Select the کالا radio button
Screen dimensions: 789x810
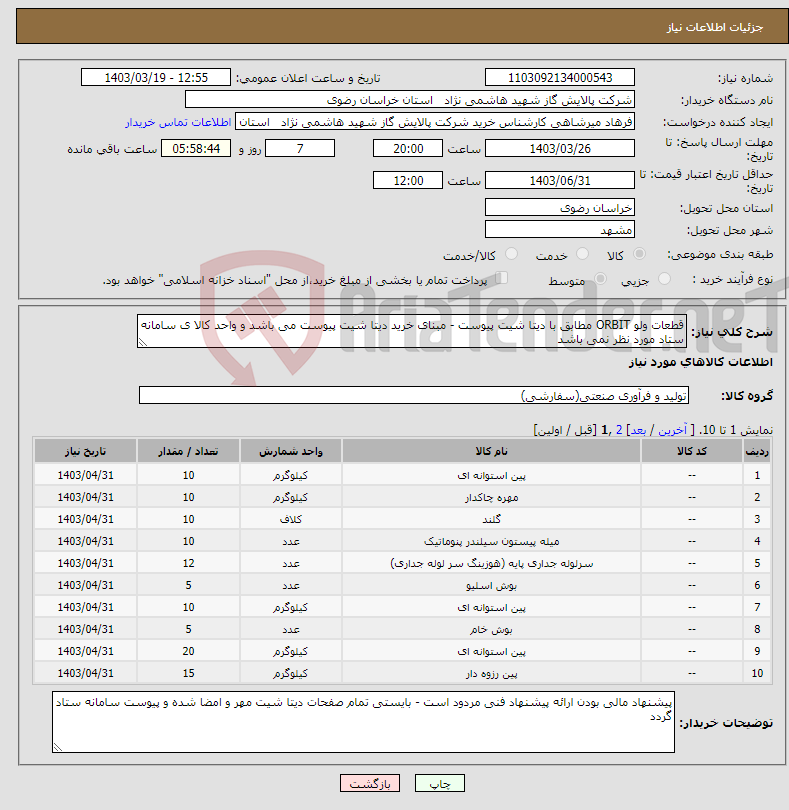point(639,254)
